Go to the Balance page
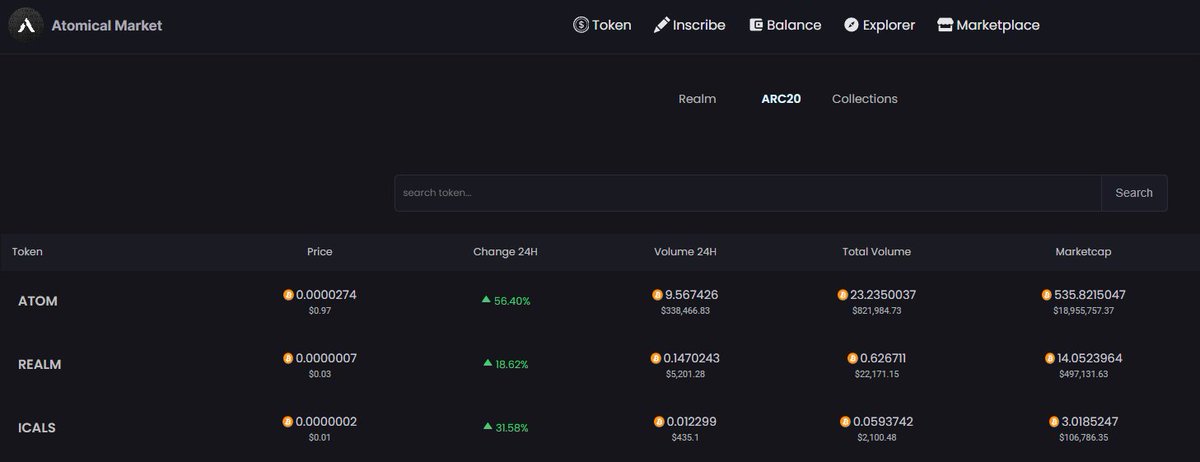The height and width of the screenshot is (462, 1200). pos(785,25)
